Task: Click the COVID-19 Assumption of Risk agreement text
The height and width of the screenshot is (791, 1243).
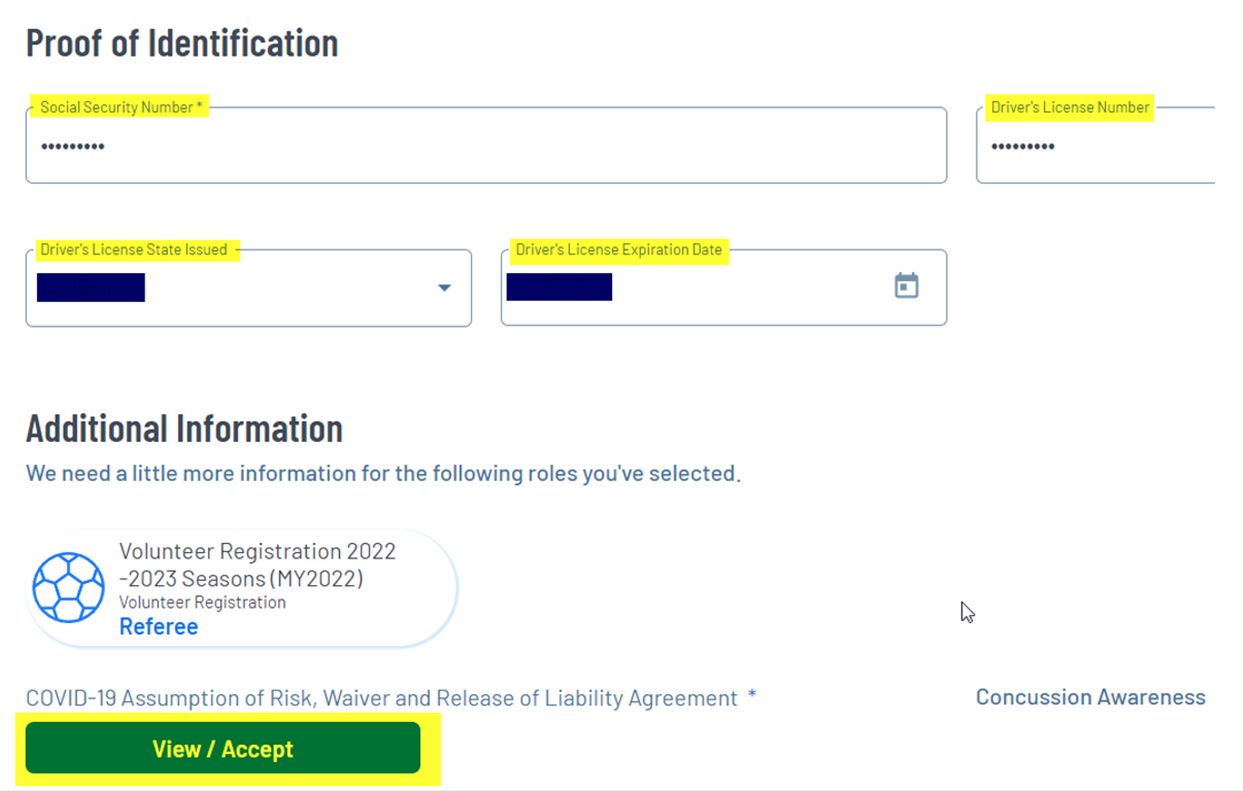Action: pyautogui.click(x=381, y=698)
